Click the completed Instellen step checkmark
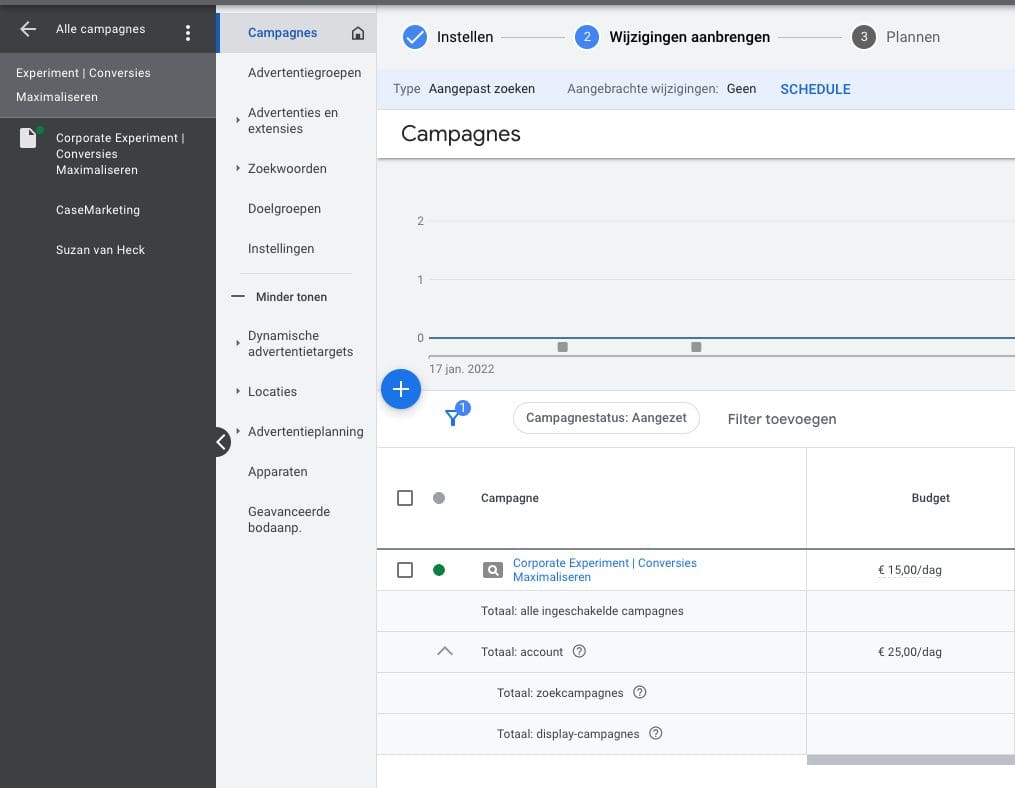 click(414, 37)
